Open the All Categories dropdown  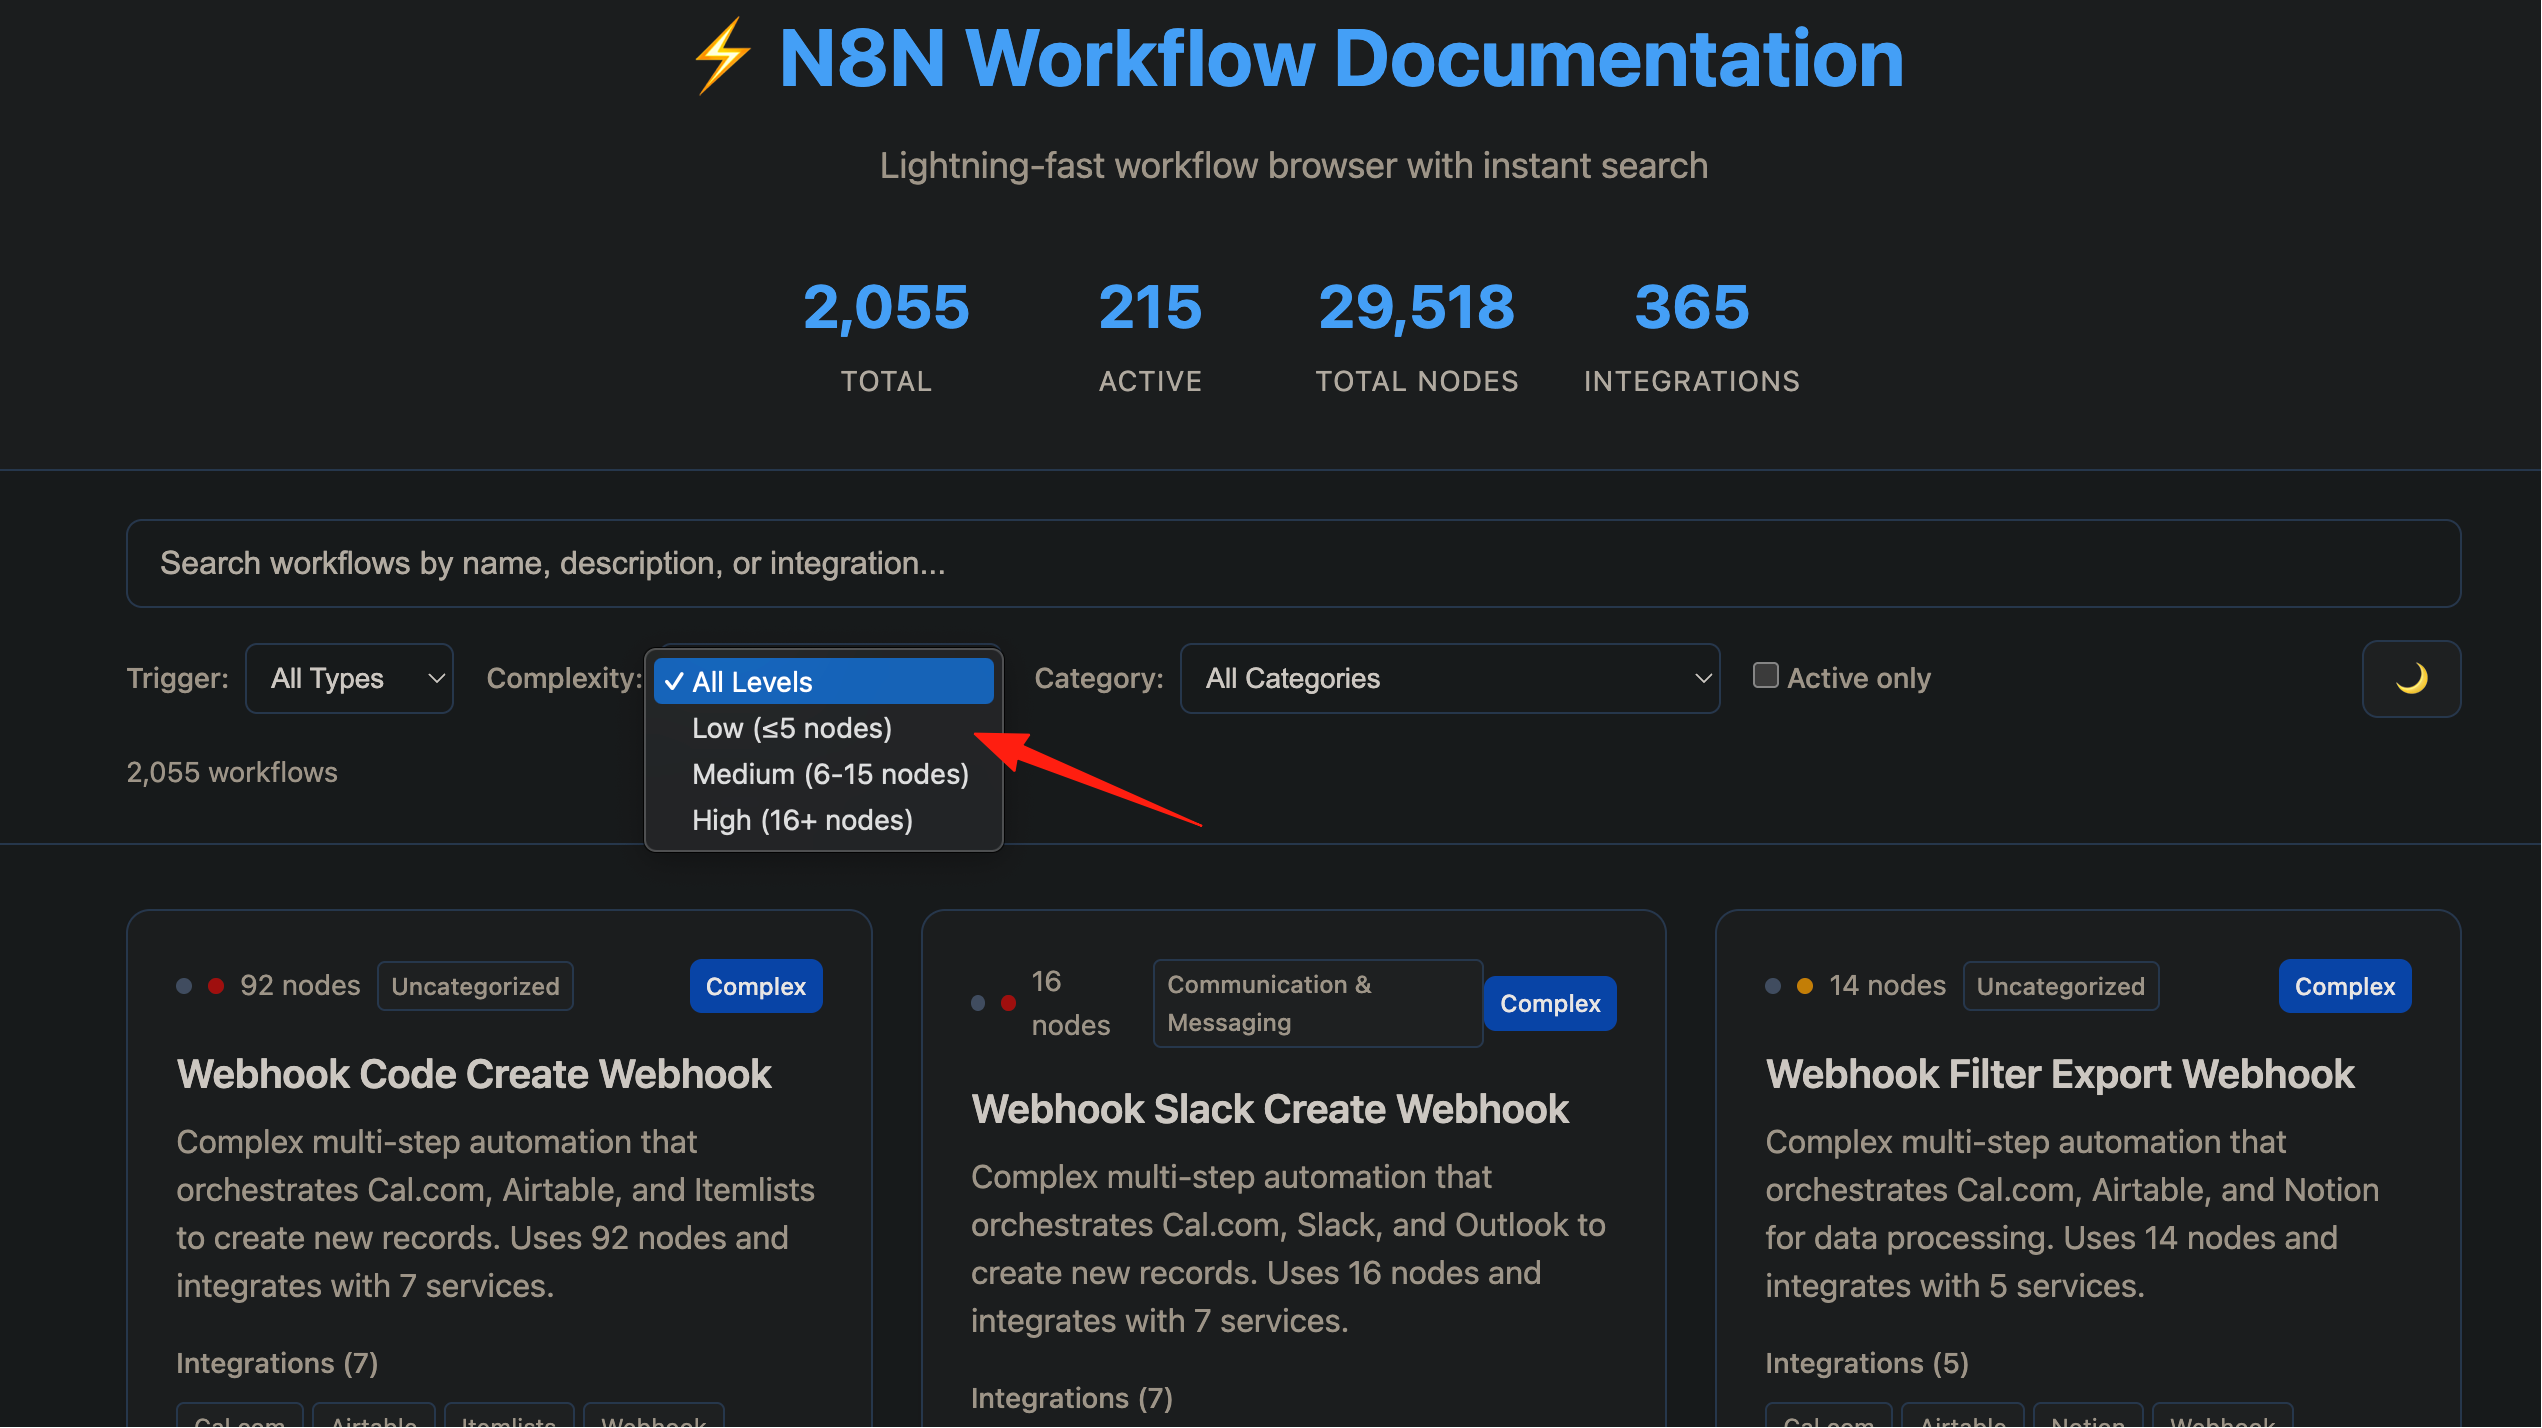coord(1450,679)
